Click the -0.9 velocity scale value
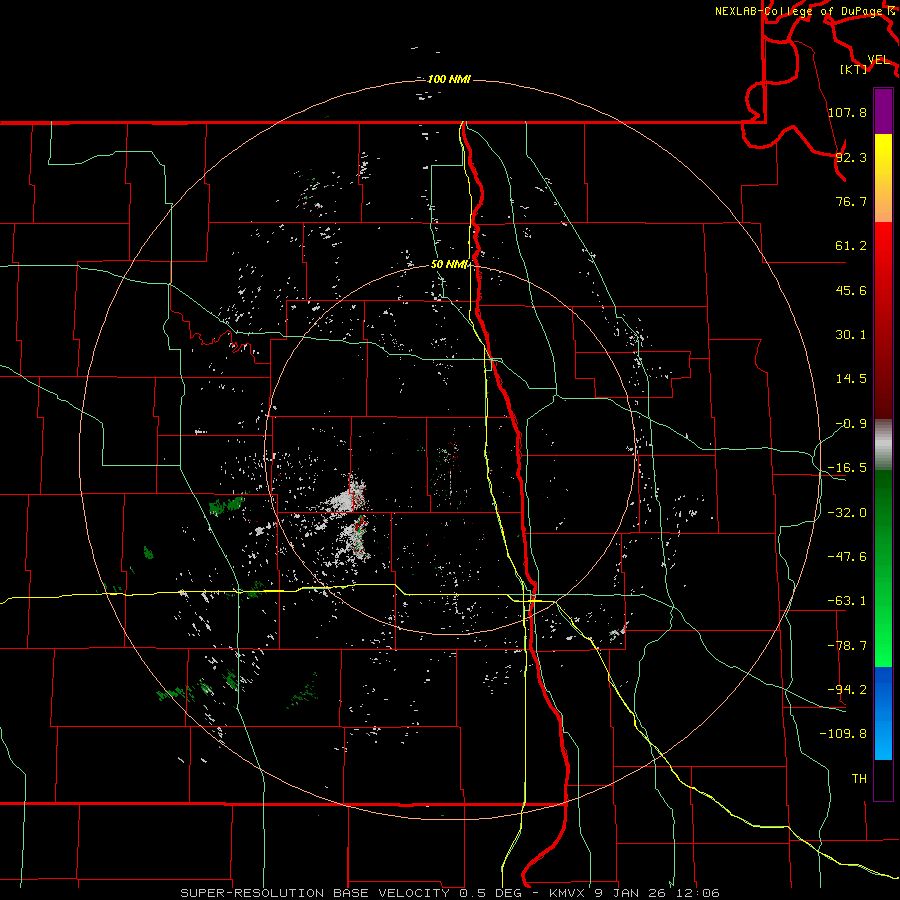This screenshot has height=900, width=900. (x=851, y=424)
